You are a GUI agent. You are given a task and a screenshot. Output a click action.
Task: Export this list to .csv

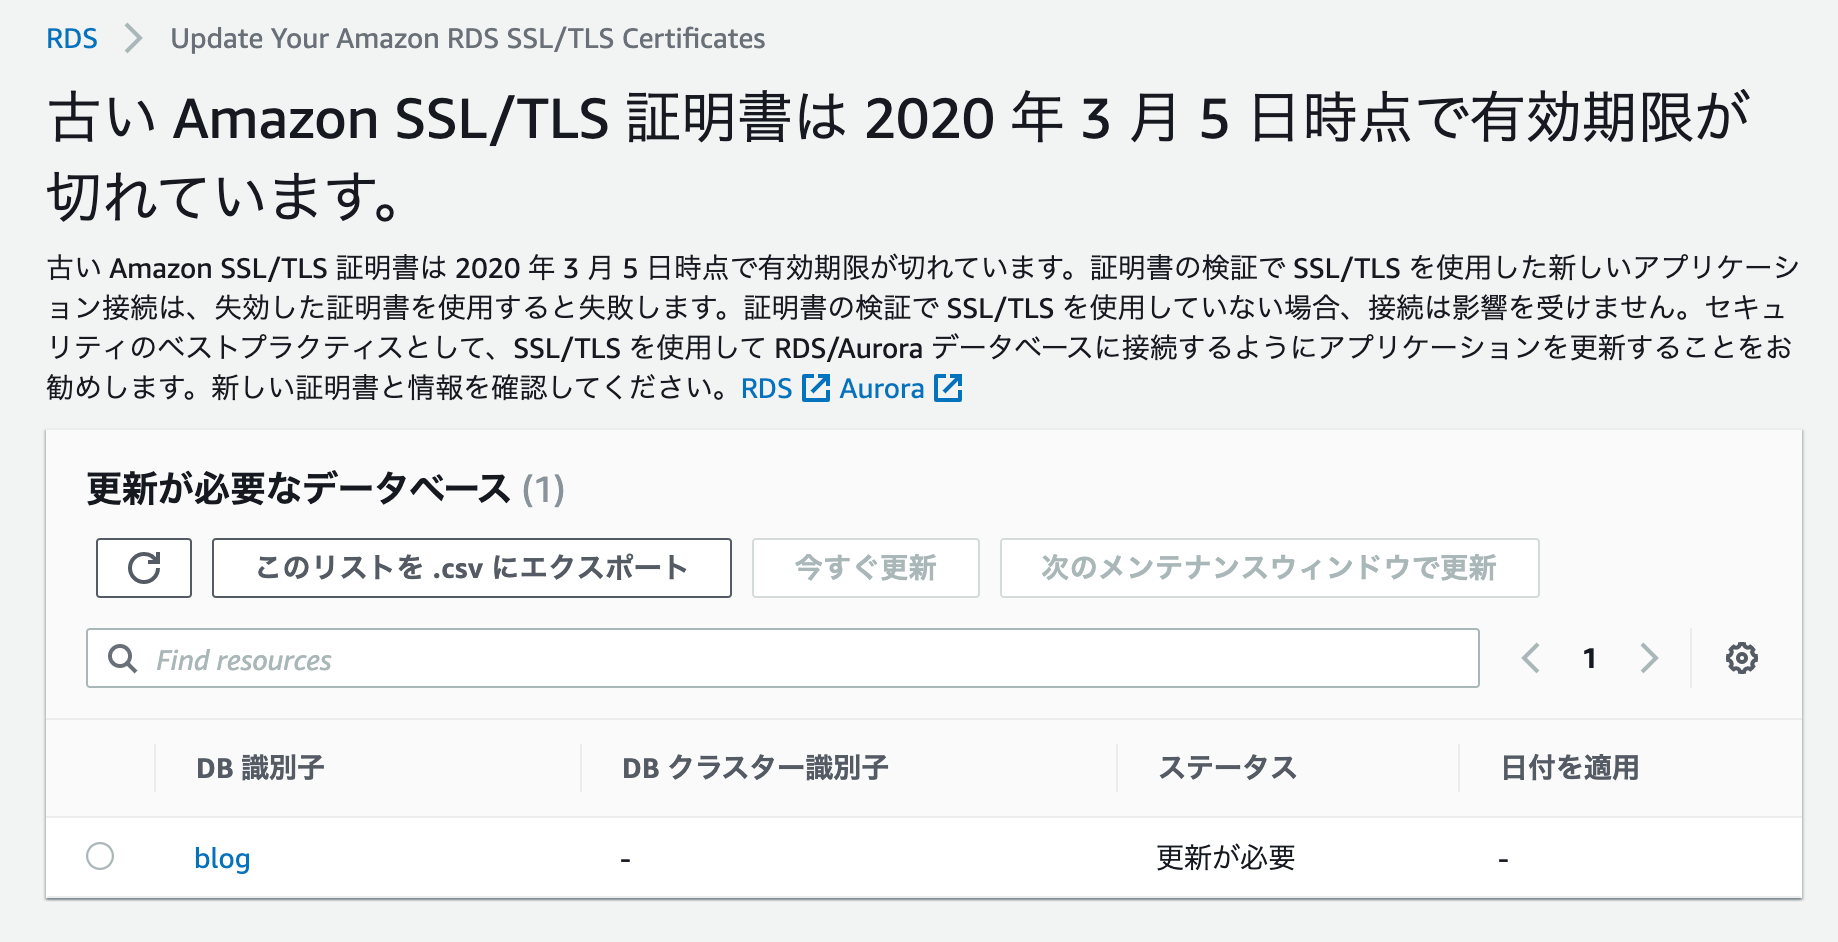pyautogui.click(x=472, y=568)
